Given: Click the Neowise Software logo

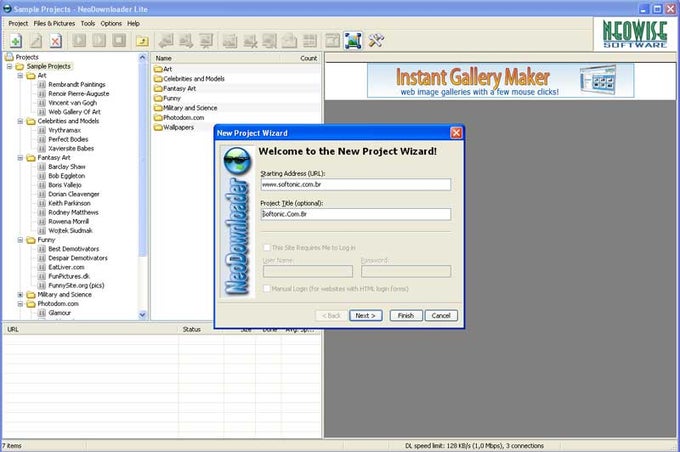Looking at the screenshot, I should pyautogui.click(x=634, y=34).
